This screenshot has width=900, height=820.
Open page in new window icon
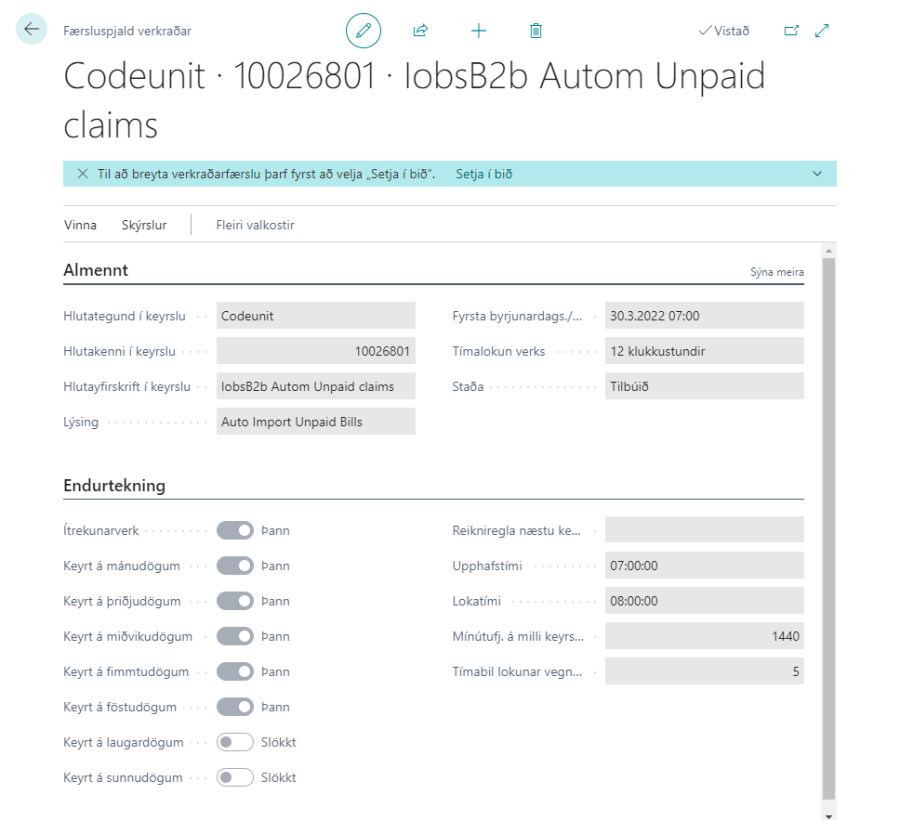(x=791, y=31)
